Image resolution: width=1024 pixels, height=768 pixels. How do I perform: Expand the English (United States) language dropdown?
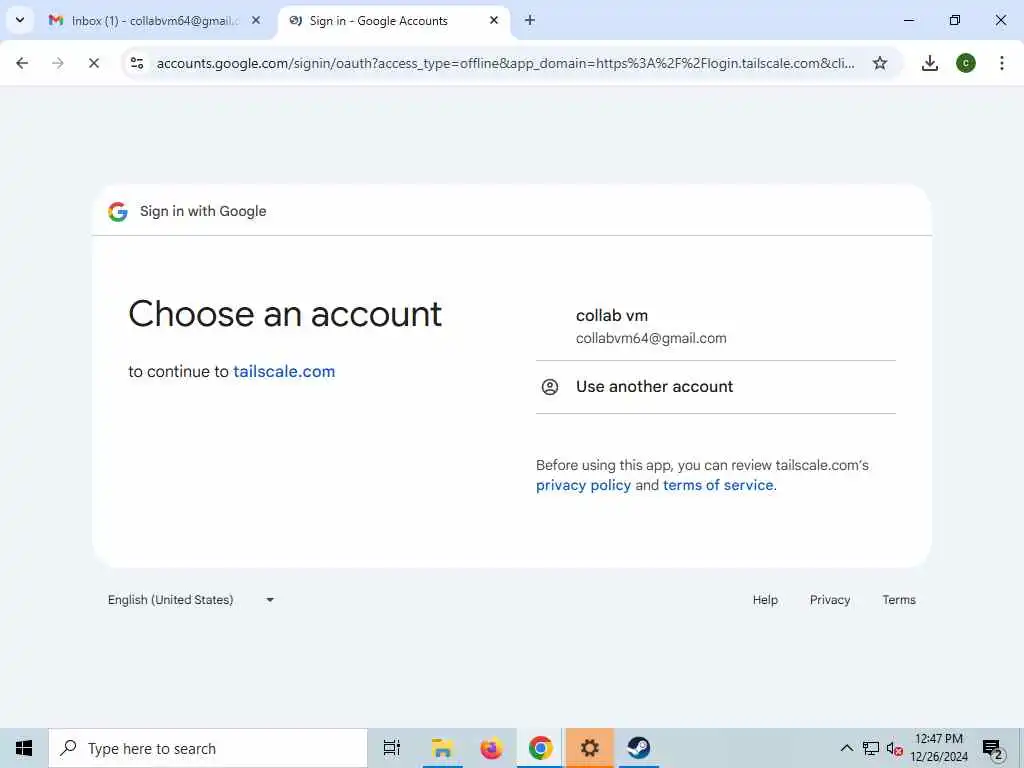coord(191,600)
